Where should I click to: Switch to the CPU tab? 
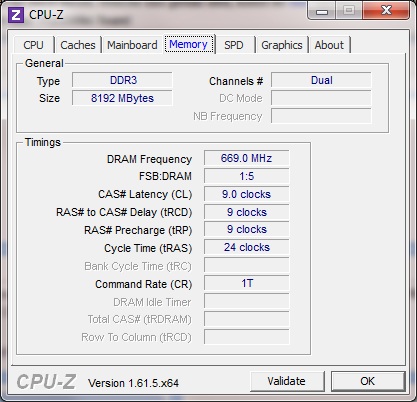point(34,45)
